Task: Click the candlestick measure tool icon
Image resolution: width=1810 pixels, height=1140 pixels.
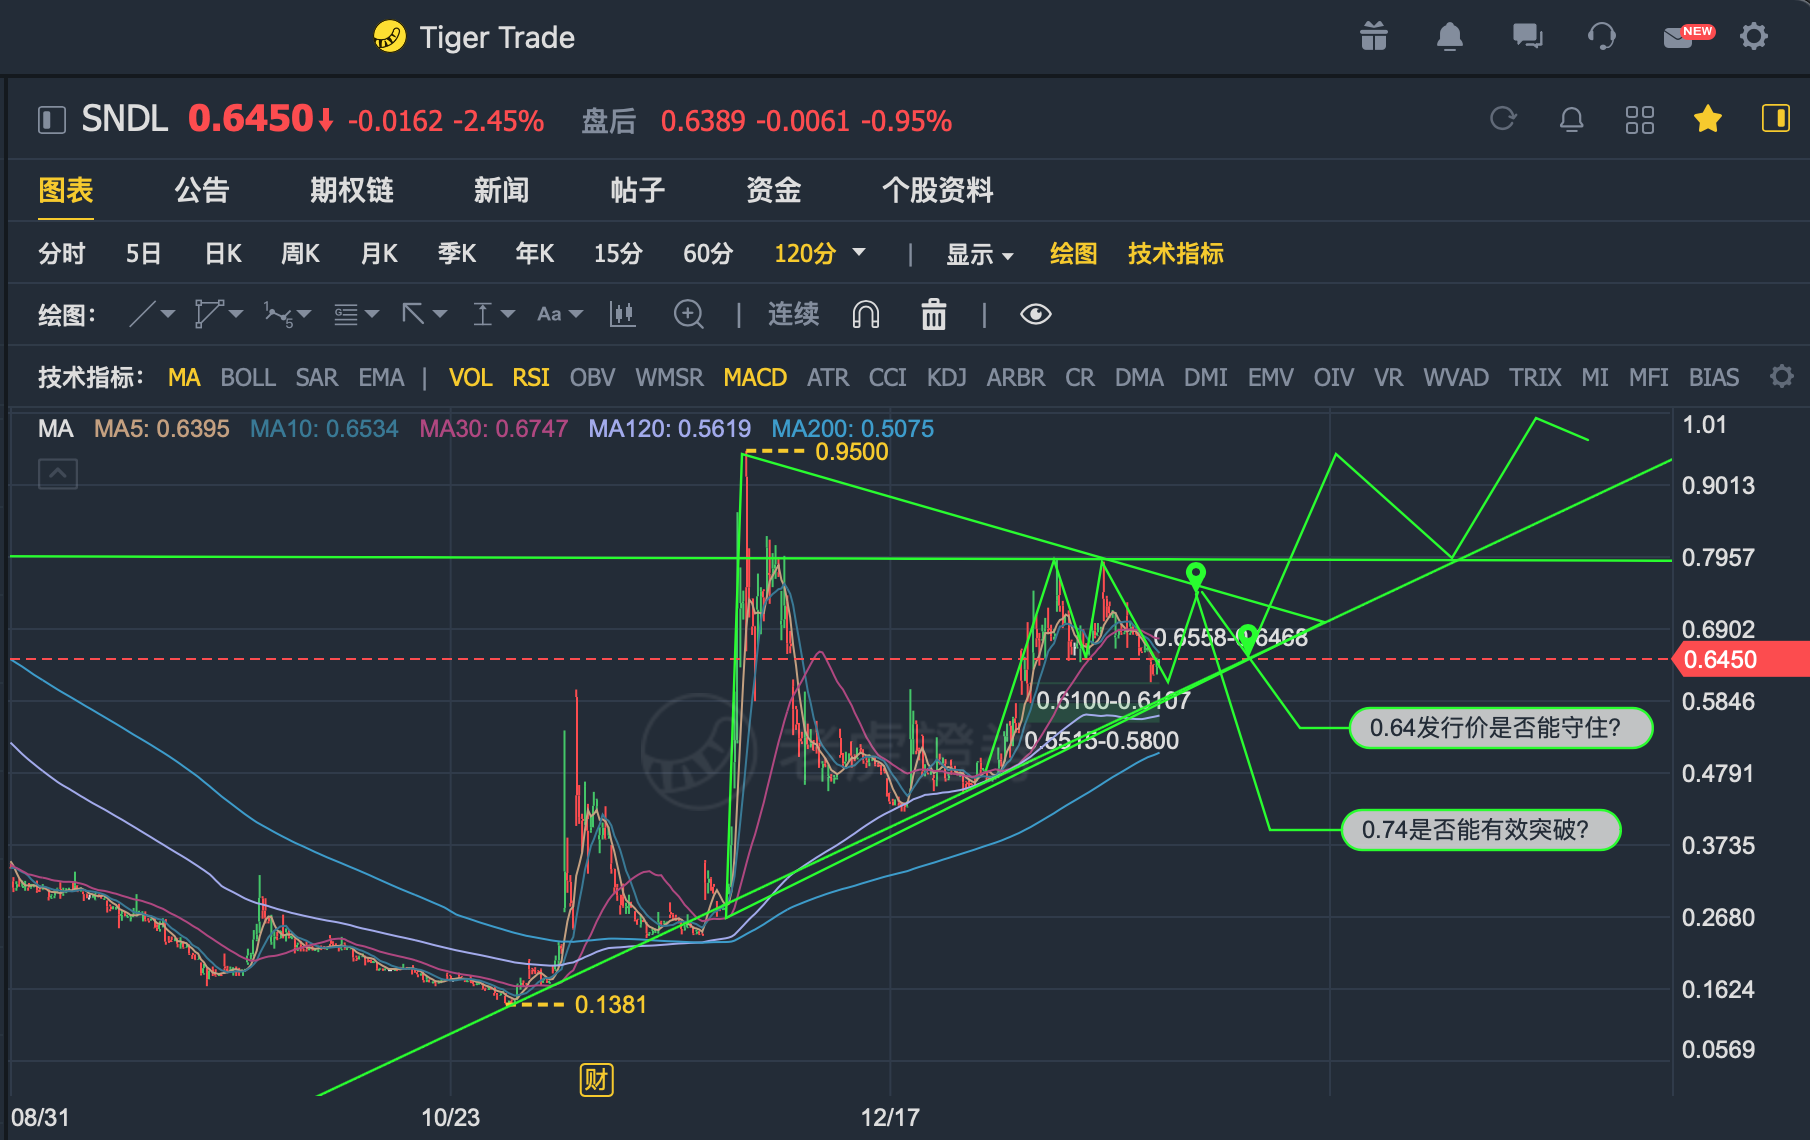Action: click(622, 315)
